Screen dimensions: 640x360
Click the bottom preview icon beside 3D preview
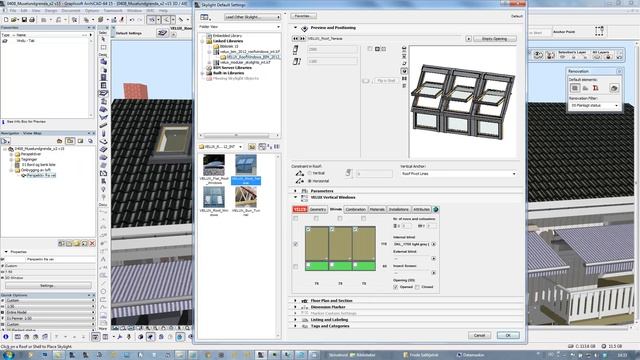[404, 86]
